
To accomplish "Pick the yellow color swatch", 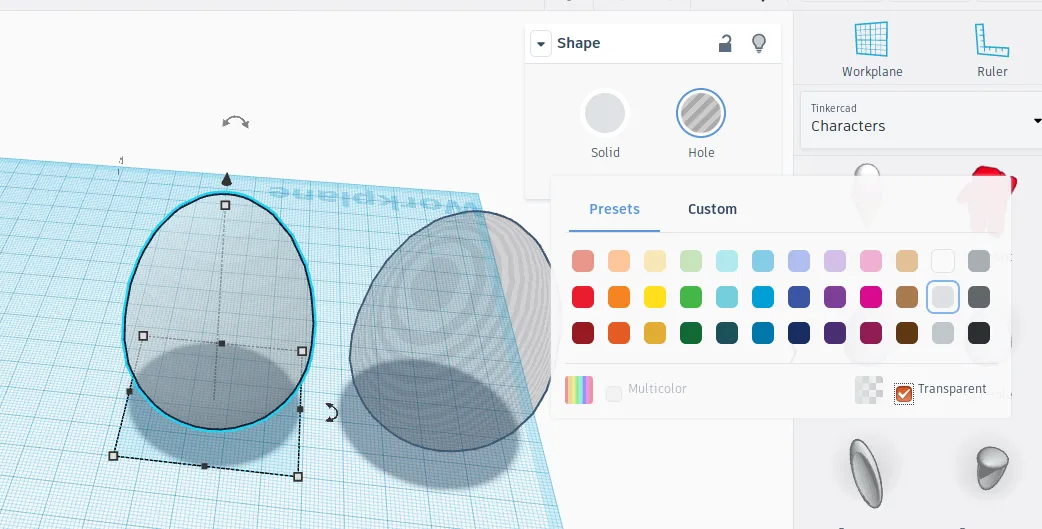I will [655, 297].
